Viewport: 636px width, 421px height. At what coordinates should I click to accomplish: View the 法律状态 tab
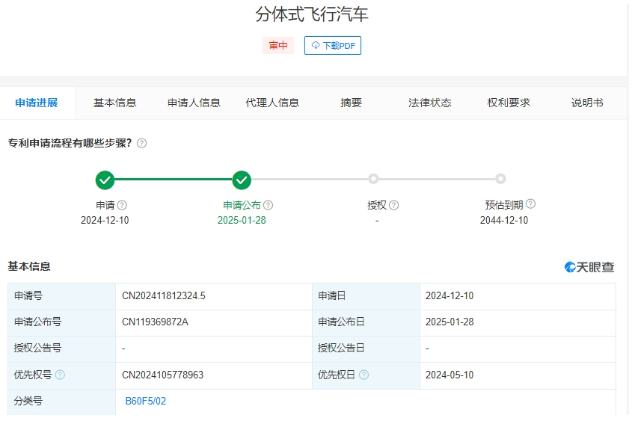(430, 103)
